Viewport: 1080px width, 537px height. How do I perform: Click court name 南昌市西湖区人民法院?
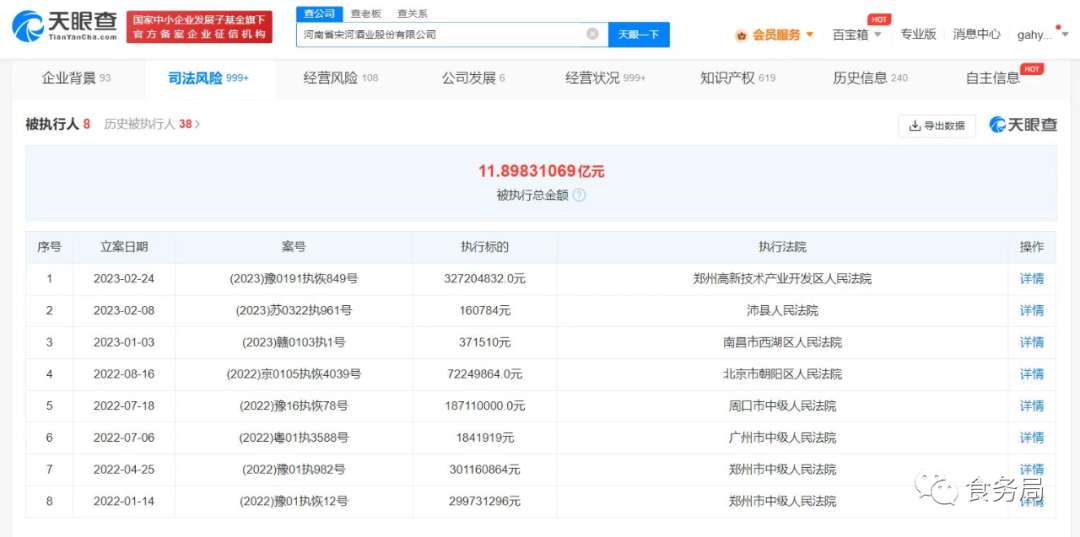[x=782, y=342]
